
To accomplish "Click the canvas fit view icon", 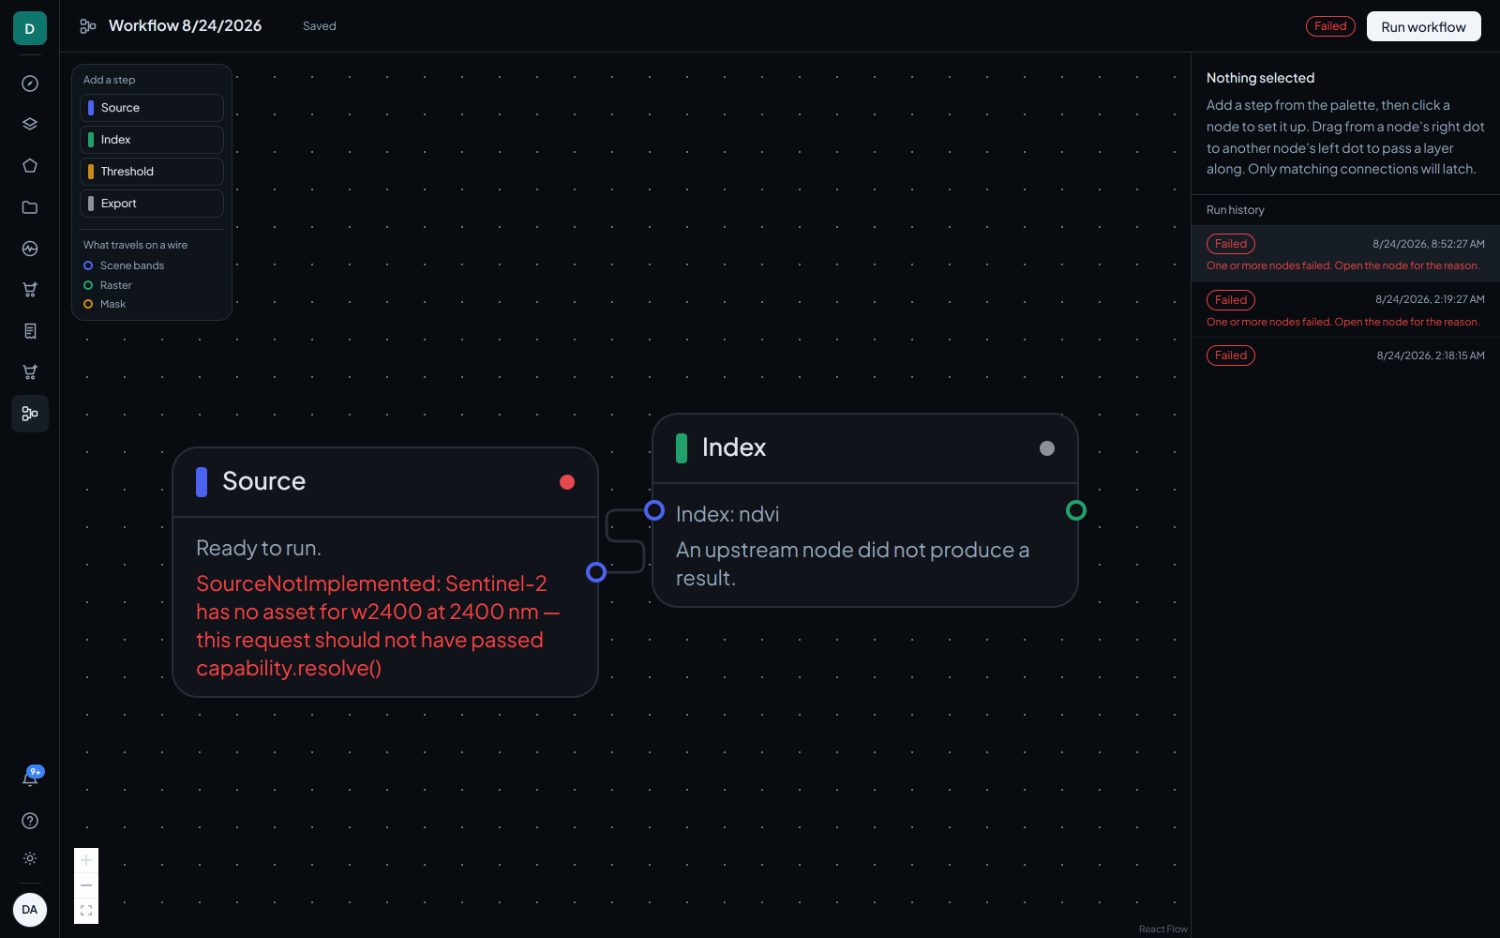I will [86, 911].
